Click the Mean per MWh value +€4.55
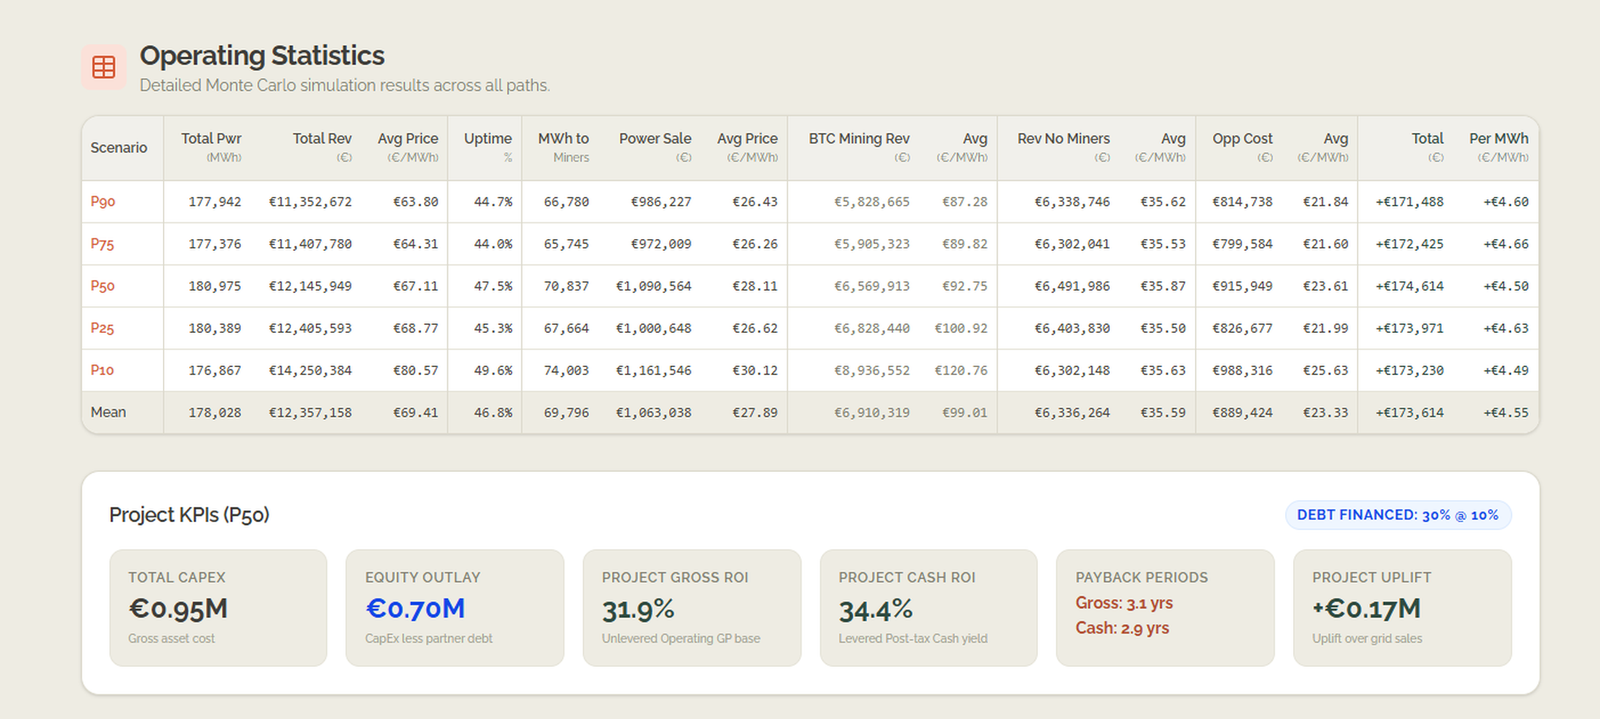The height and width of the screenshot is (719, 1600). pyautogui.click(x=1506, y=412)
